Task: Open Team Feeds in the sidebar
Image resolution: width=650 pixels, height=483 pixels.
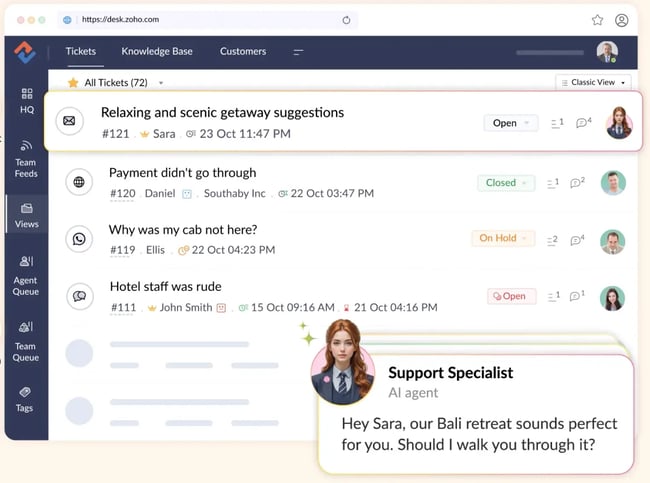Action: point(26,159)
